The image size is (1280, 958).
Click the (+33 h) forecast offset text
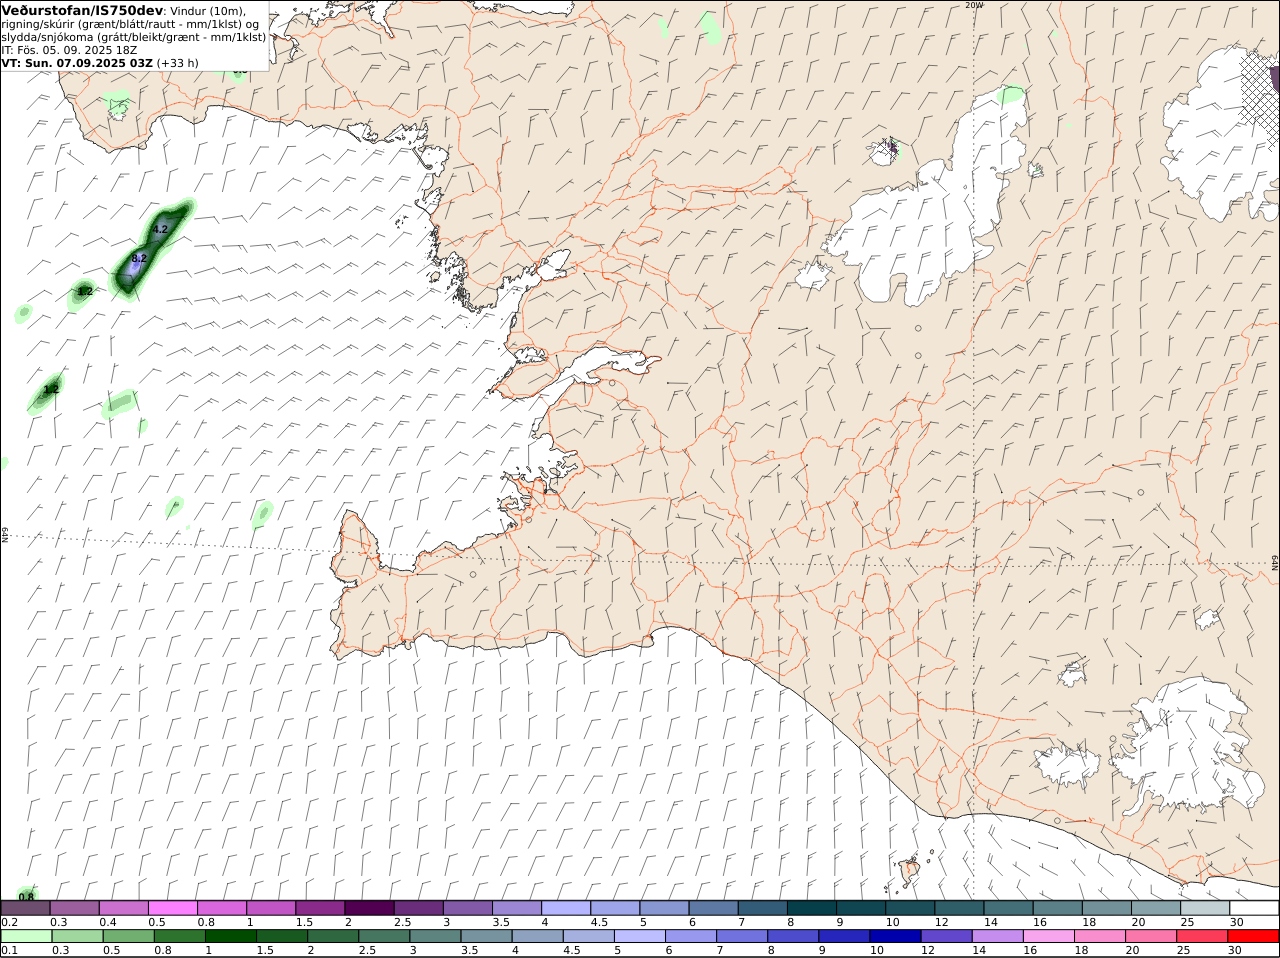pos(178,62)
